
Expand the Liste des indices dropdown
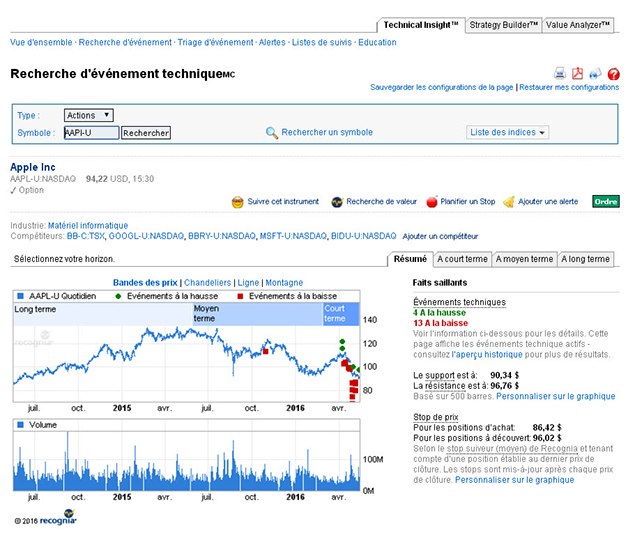(507, 132)
